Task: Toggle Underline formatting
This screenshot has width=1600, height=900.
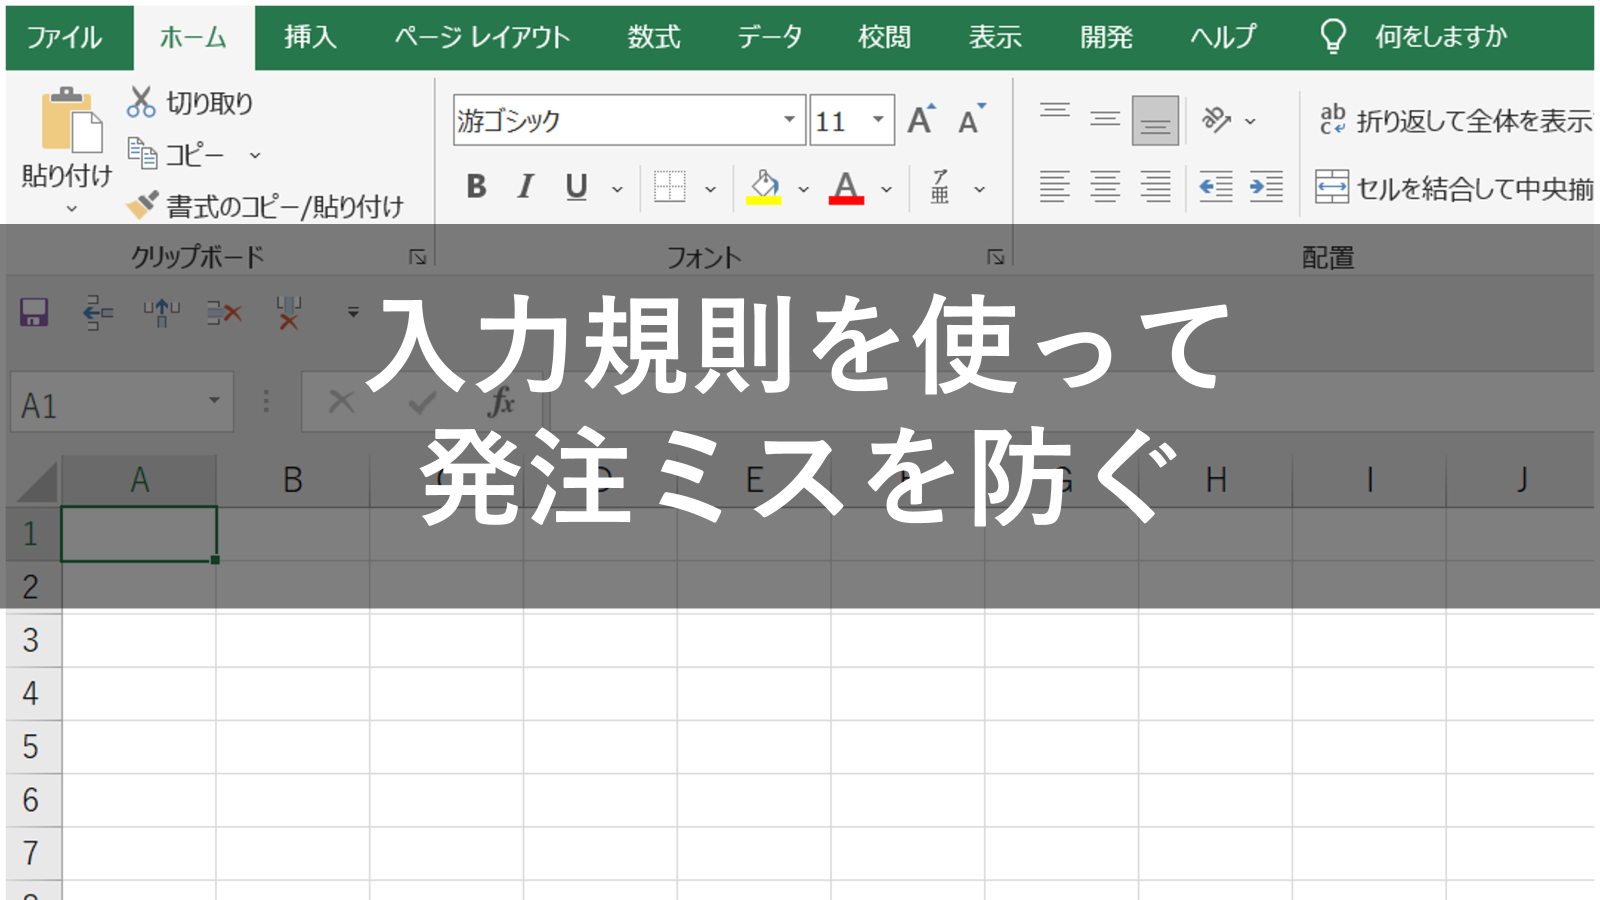Action: 576,186
